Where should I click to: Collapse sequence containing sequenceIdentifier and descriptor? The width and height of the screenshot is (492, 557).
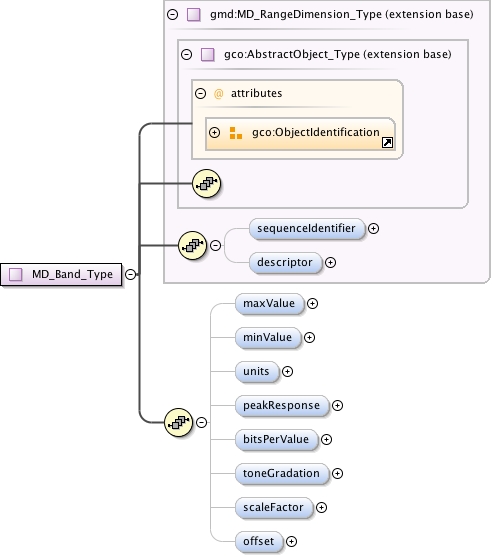[x=215, y=245]
